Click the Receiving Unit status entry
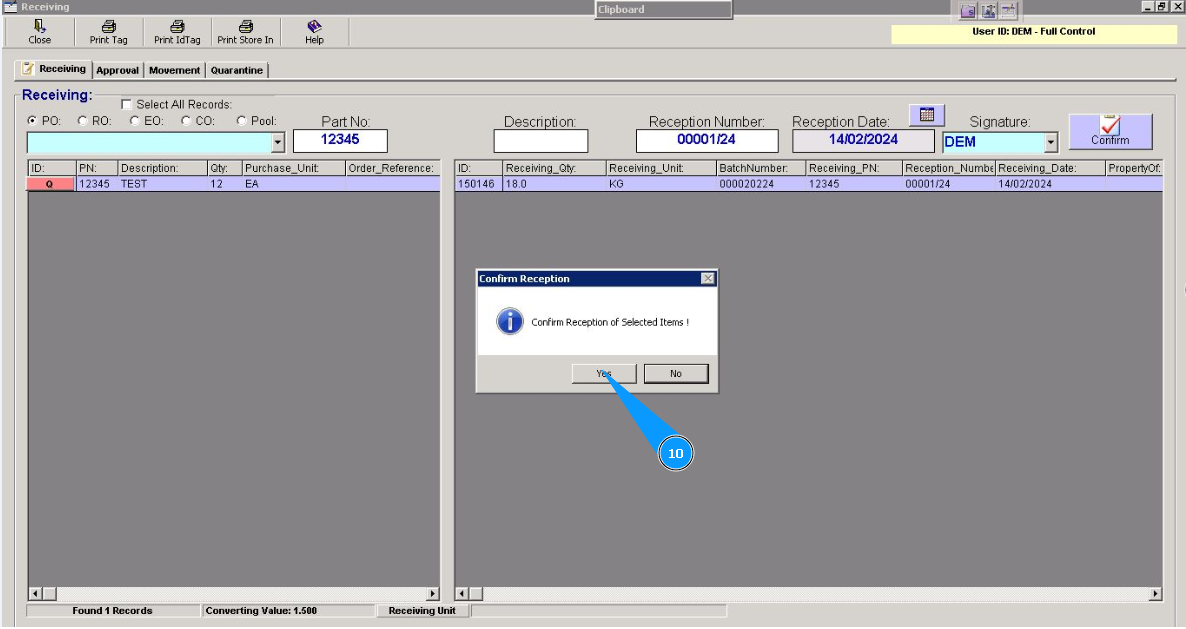 [422, 611]
